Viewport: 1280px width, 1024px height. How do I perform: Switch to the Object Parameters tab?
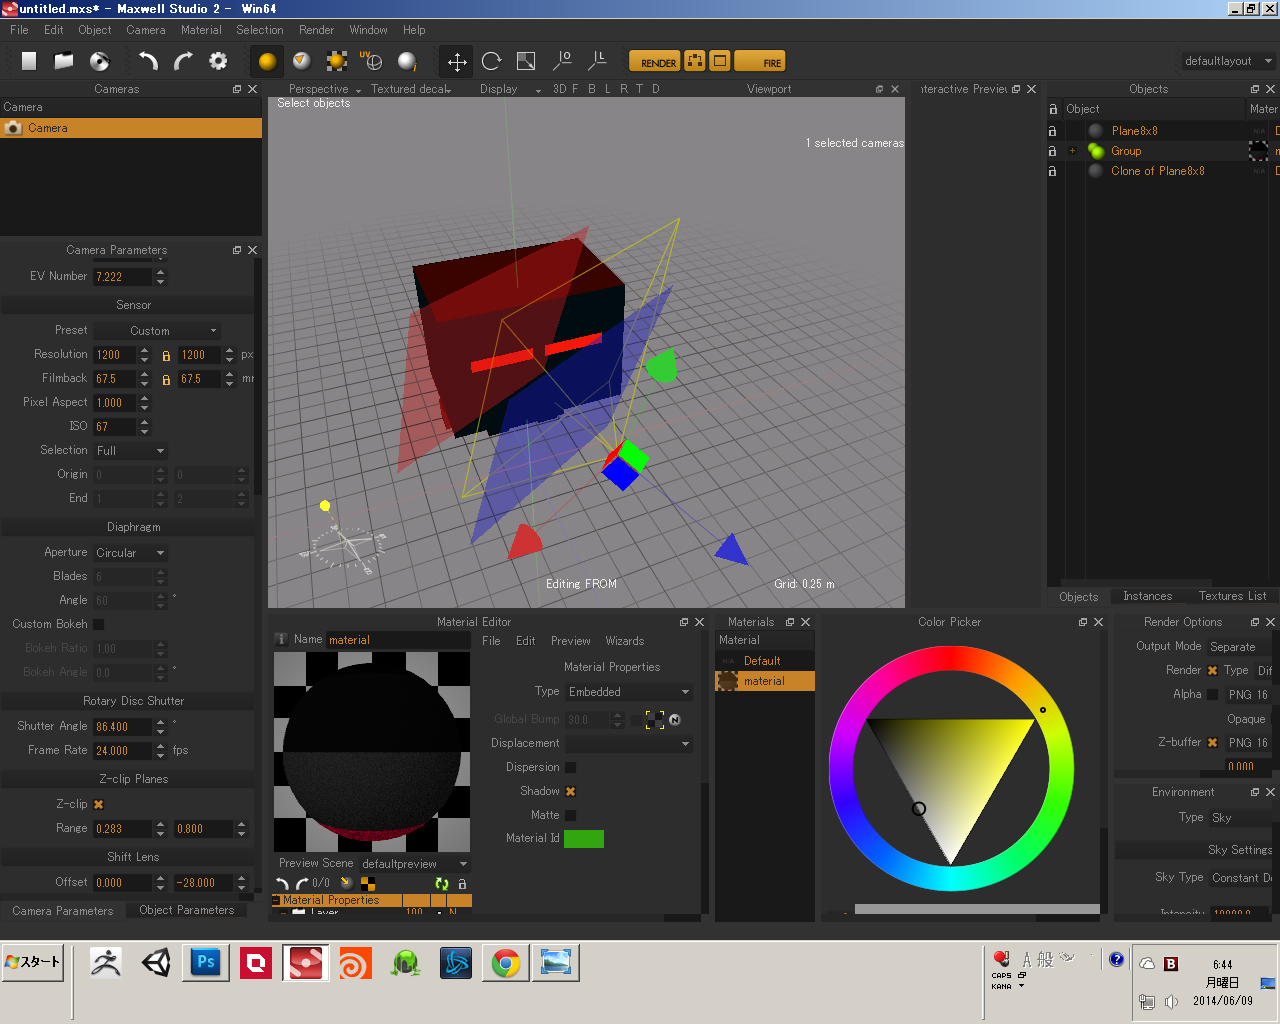[187, 910]
